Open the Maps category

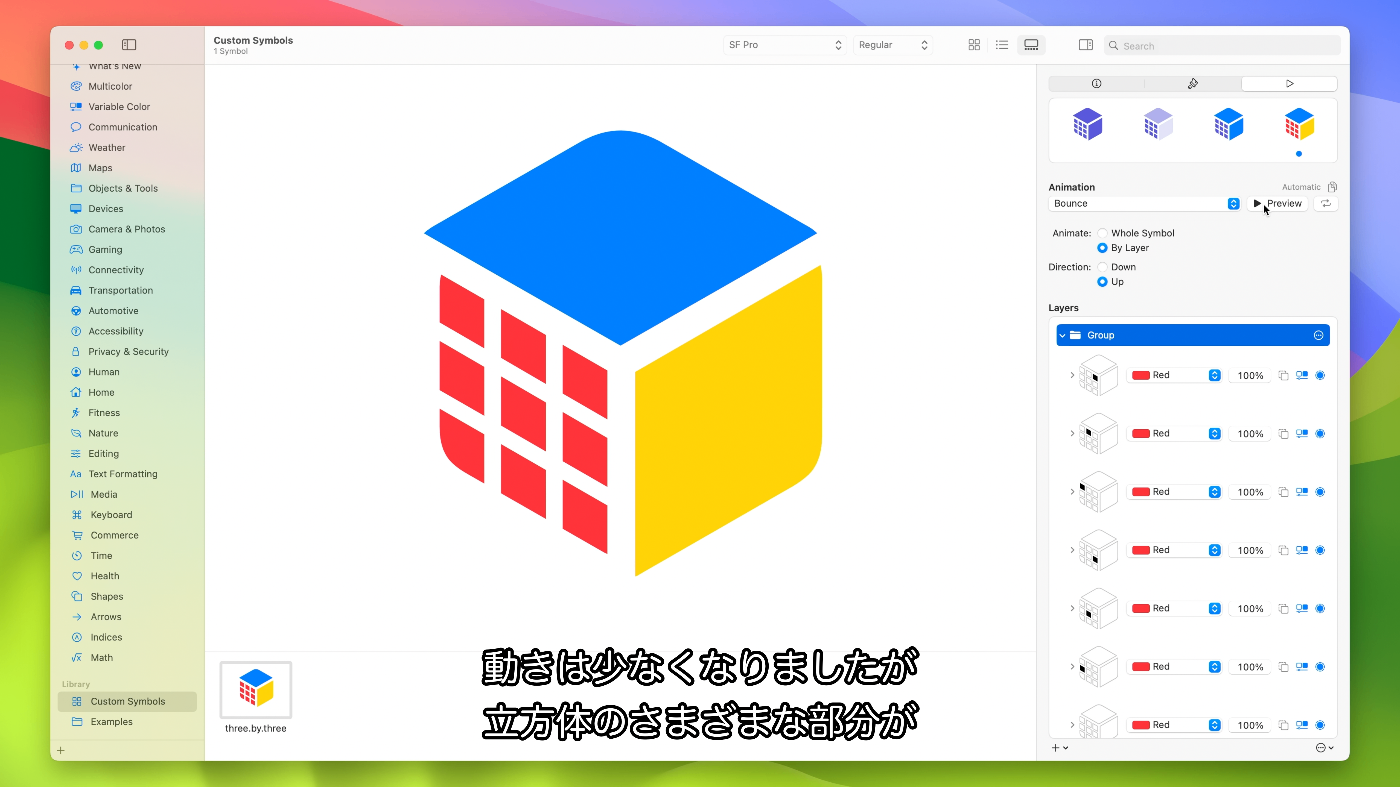(x=100, y=168)
